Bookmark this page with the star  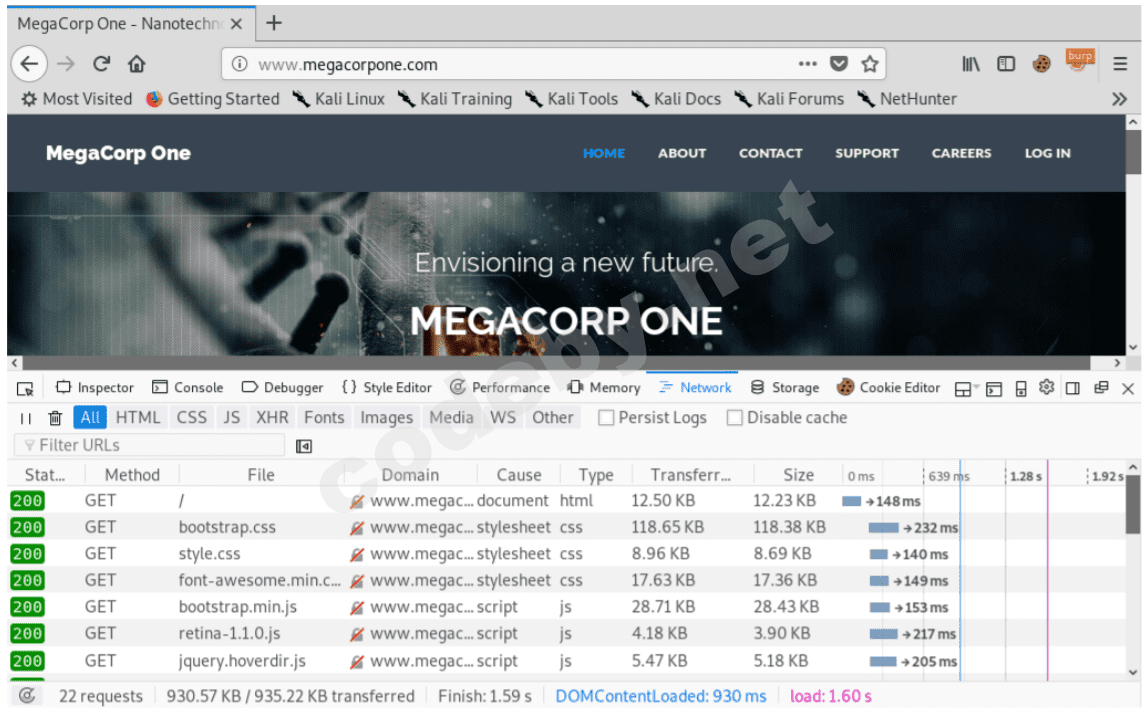point(870,64)
